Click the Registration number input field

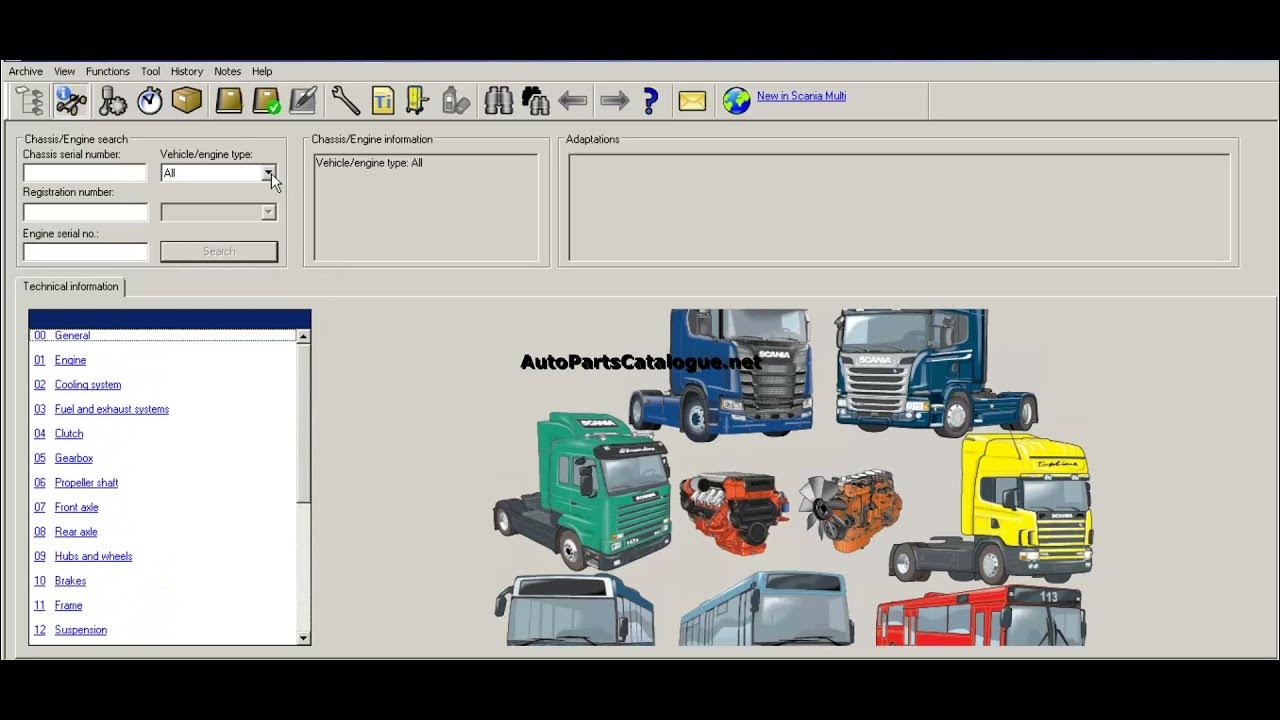(85, 212)
